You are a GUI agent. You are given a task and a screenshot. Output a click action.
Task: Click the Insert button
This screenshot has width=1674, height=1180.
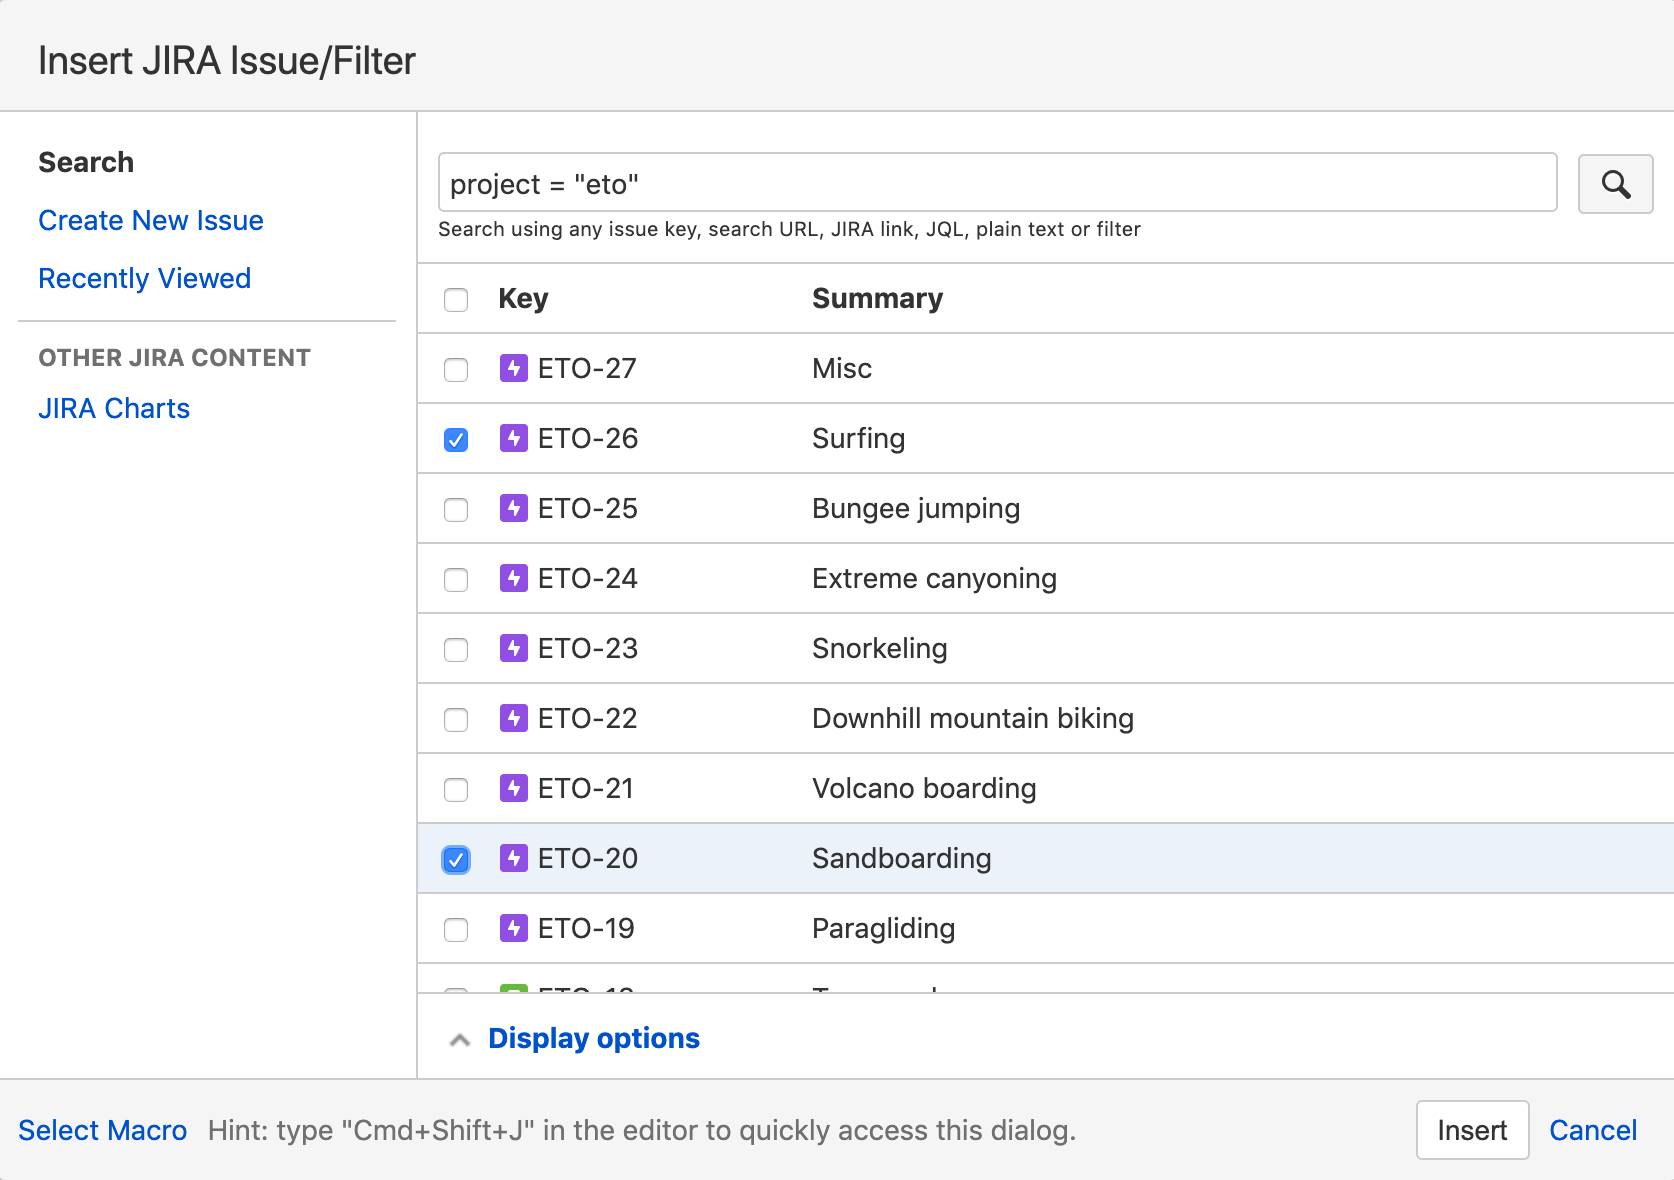(1472, 1130)
